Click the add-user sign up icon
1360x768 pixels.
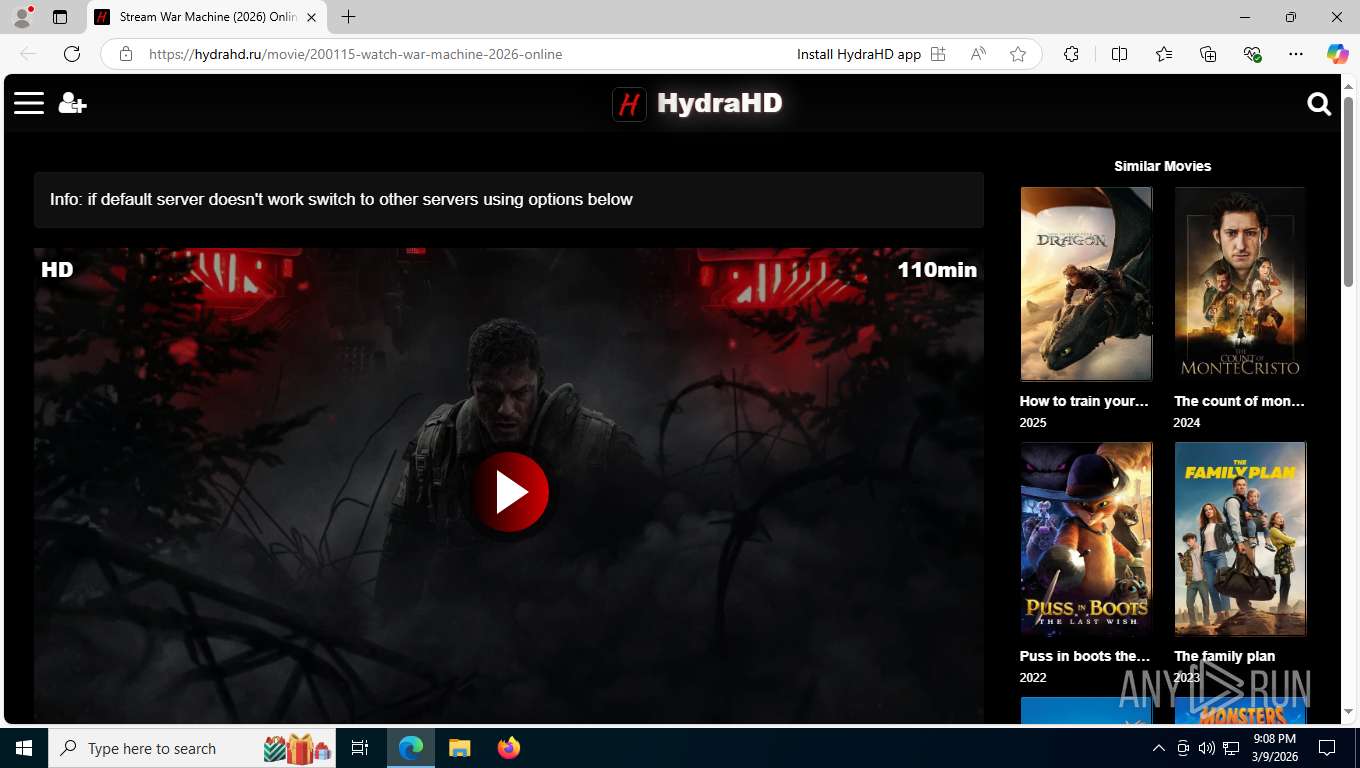coord(72,103)
